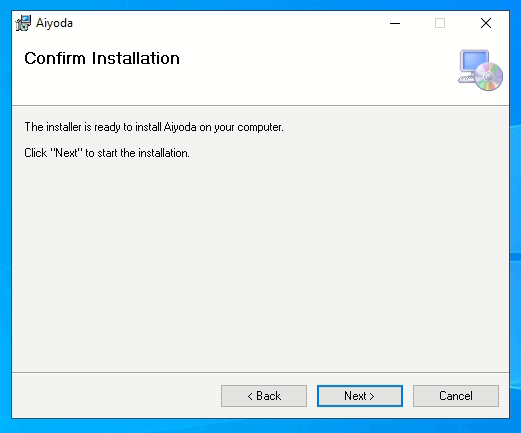Image resolution: width=521 pixels, height=433 pixels.
Task: Click the Aiyoda installer title bar icon
Action: [23, 23]
